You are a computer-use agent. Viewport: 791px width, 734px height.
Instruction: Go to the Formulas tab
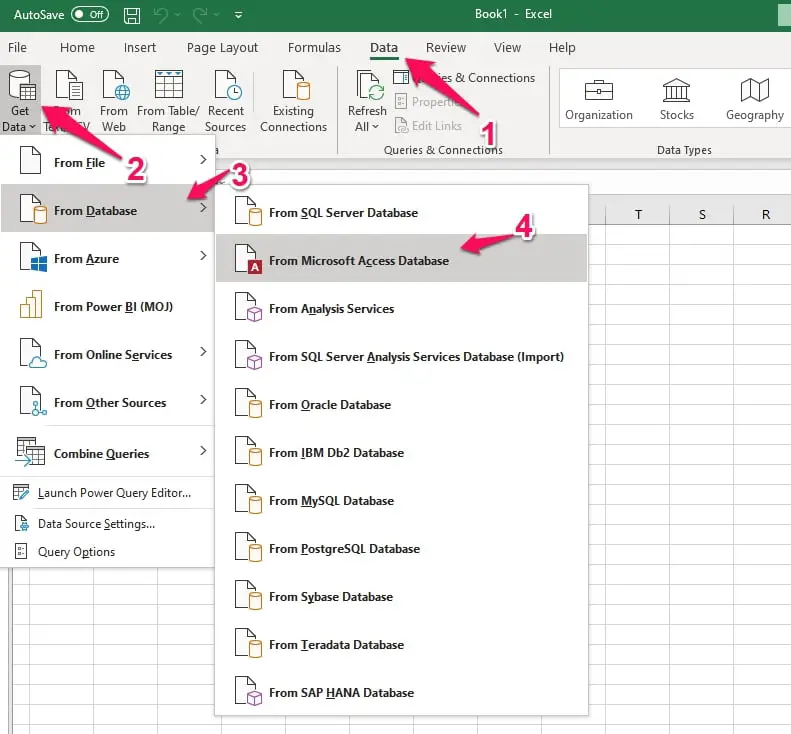[314, 47]
